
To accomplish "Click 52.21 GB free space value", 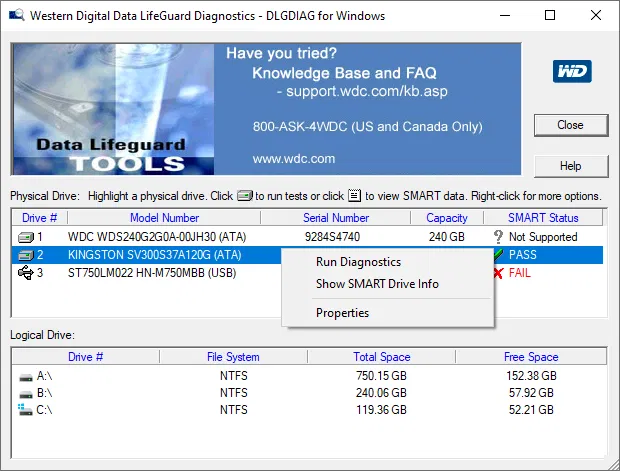I will click(531, 410).
